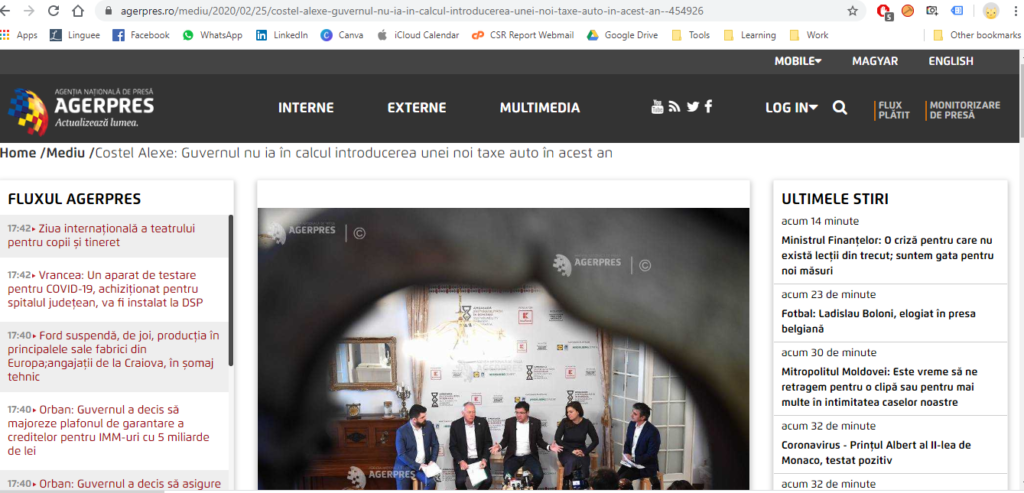Screen dimensions: 1024x493
Task: Open the Facebook bookmark
Action: click(x=140, y=35)
